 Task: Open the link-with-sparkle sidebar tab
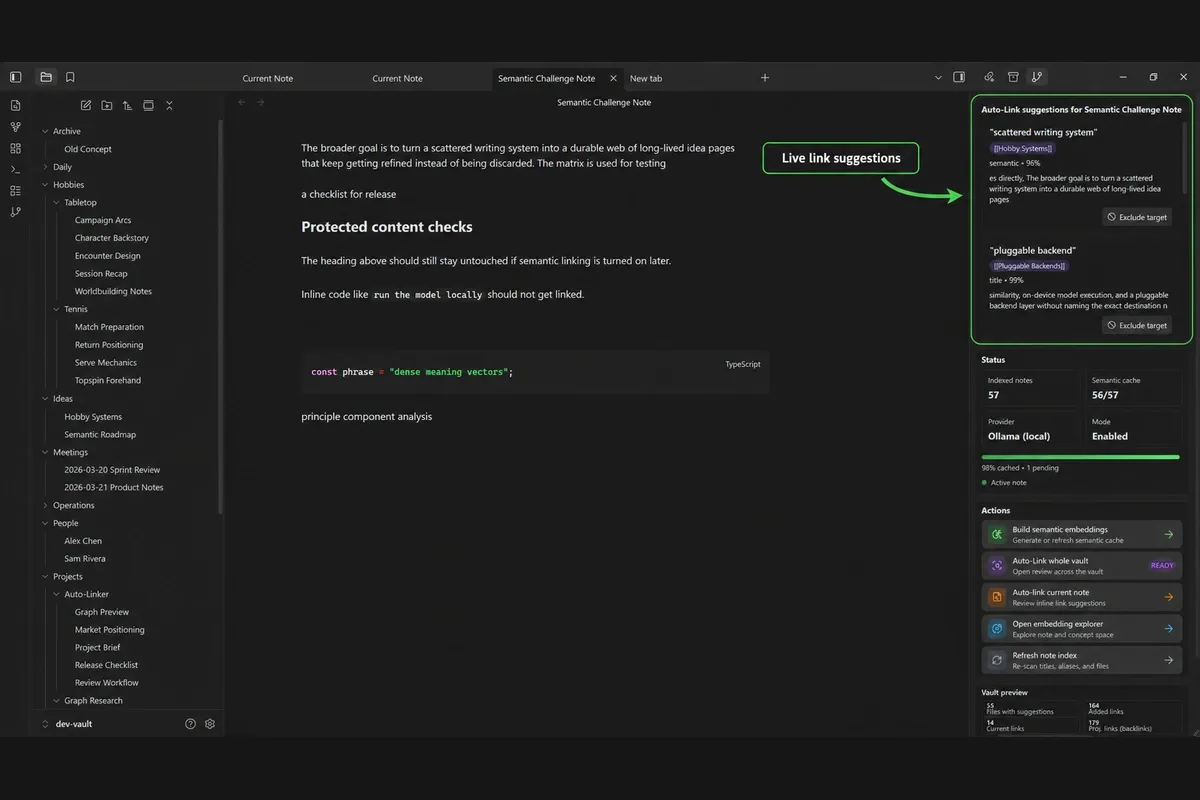[x=989, y=77]
